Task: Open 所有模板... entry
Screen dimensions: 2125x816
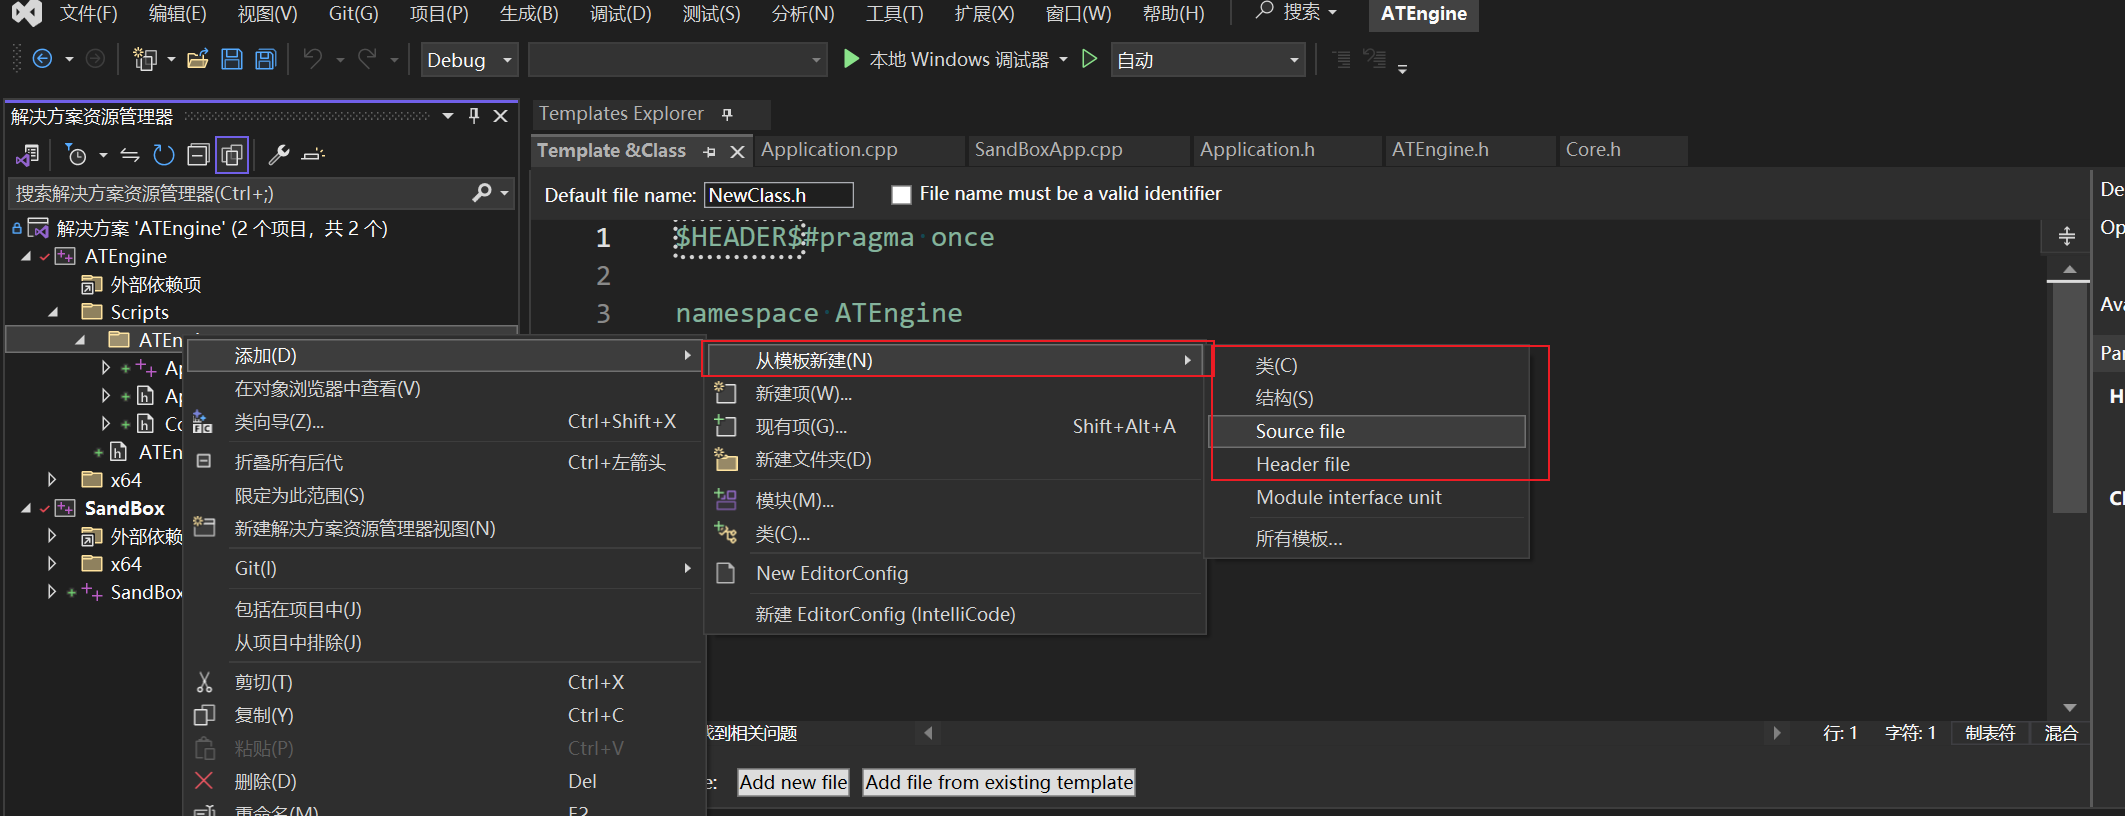Action: 1367,539
